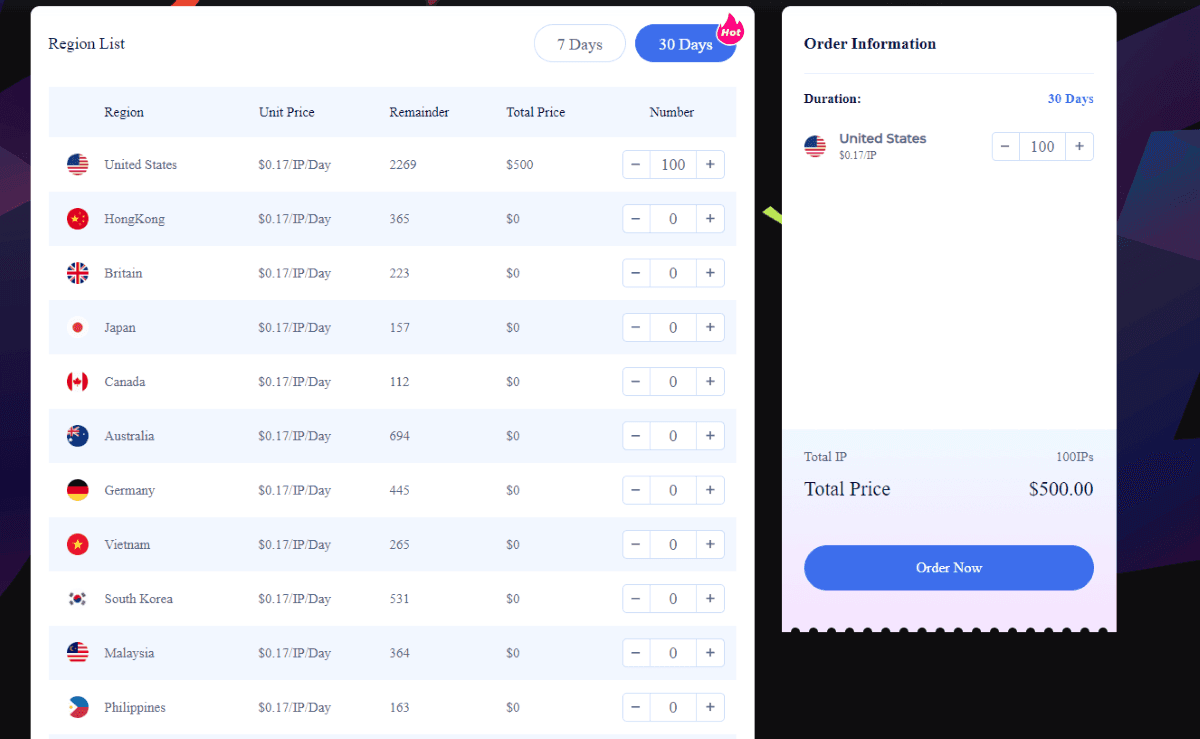Viewport: 1200px width, 739px height.
Task: Click the Philippines flag icon
Action: (78, 708)
